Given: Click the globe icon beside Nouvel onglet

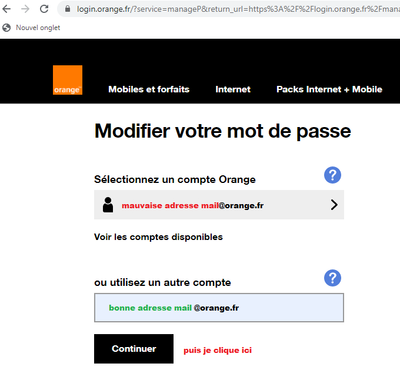Looking at the screenshot, I should [7, 28].
